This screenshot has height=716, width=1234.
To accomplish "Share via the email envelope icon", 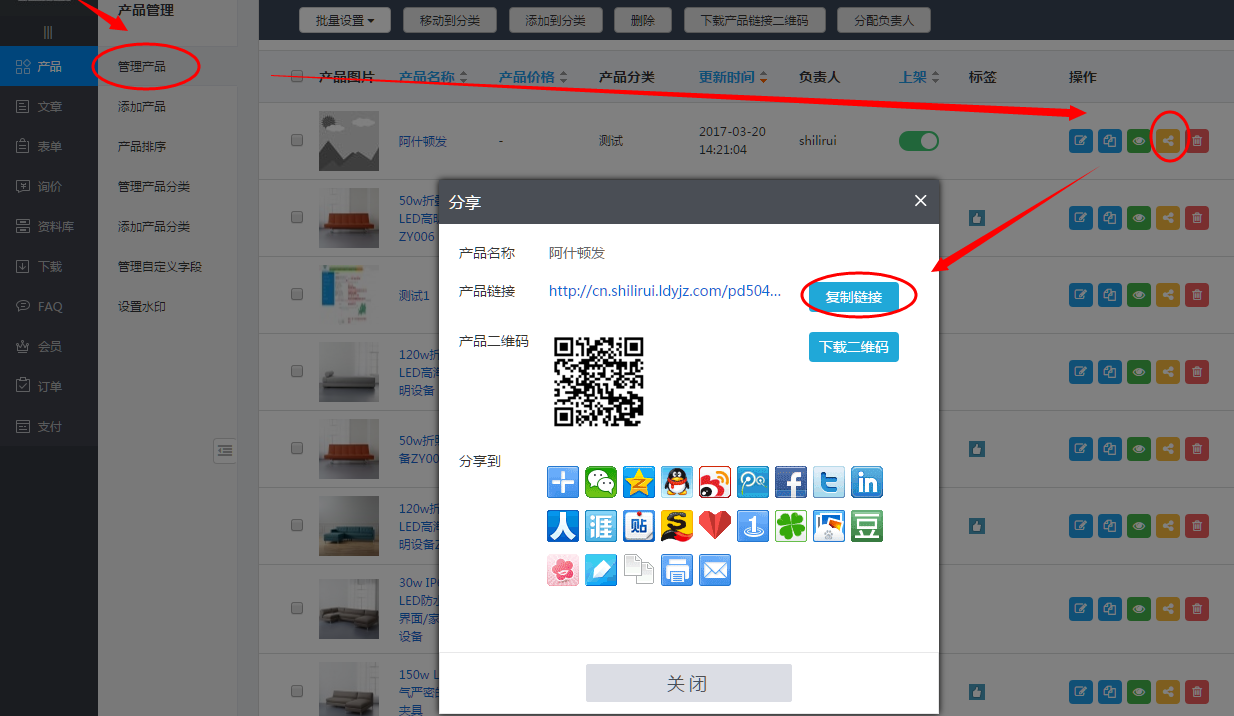I will coord(715,570).
